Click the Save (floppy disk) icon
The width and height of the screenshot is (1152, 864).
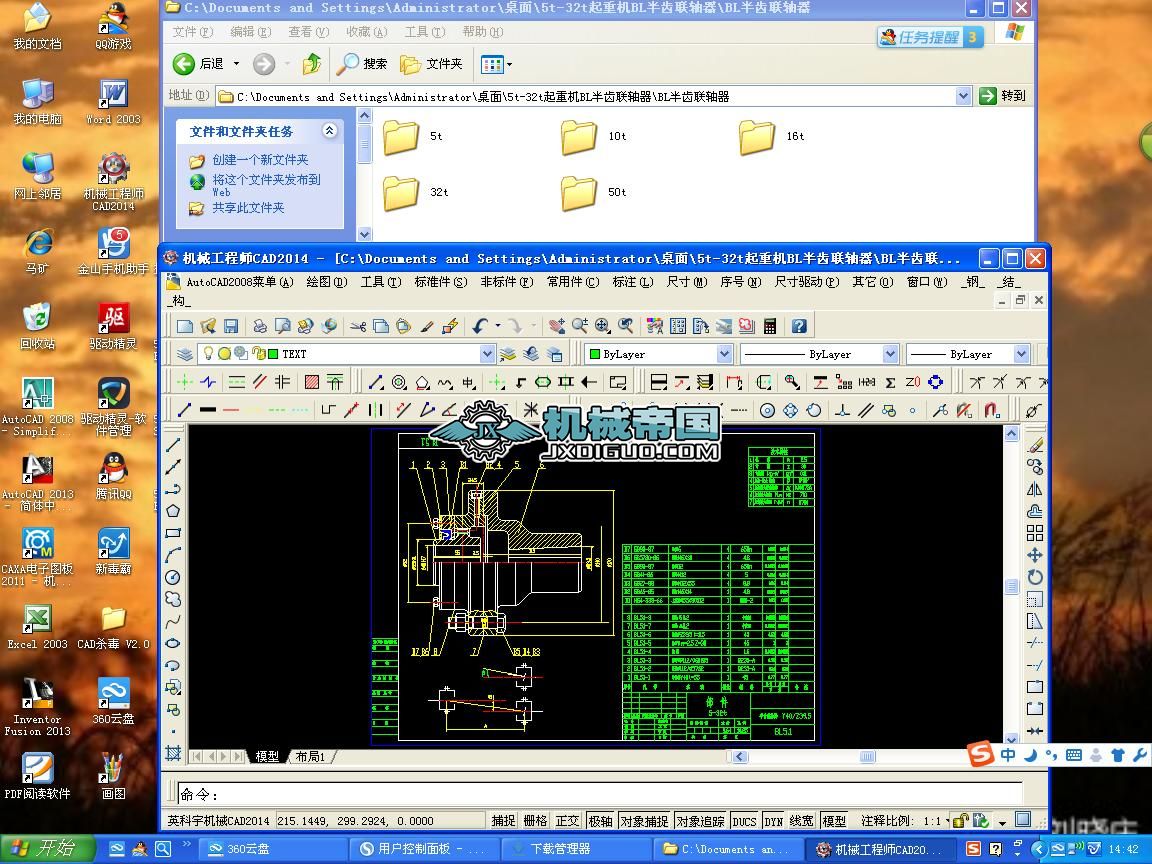231,326
